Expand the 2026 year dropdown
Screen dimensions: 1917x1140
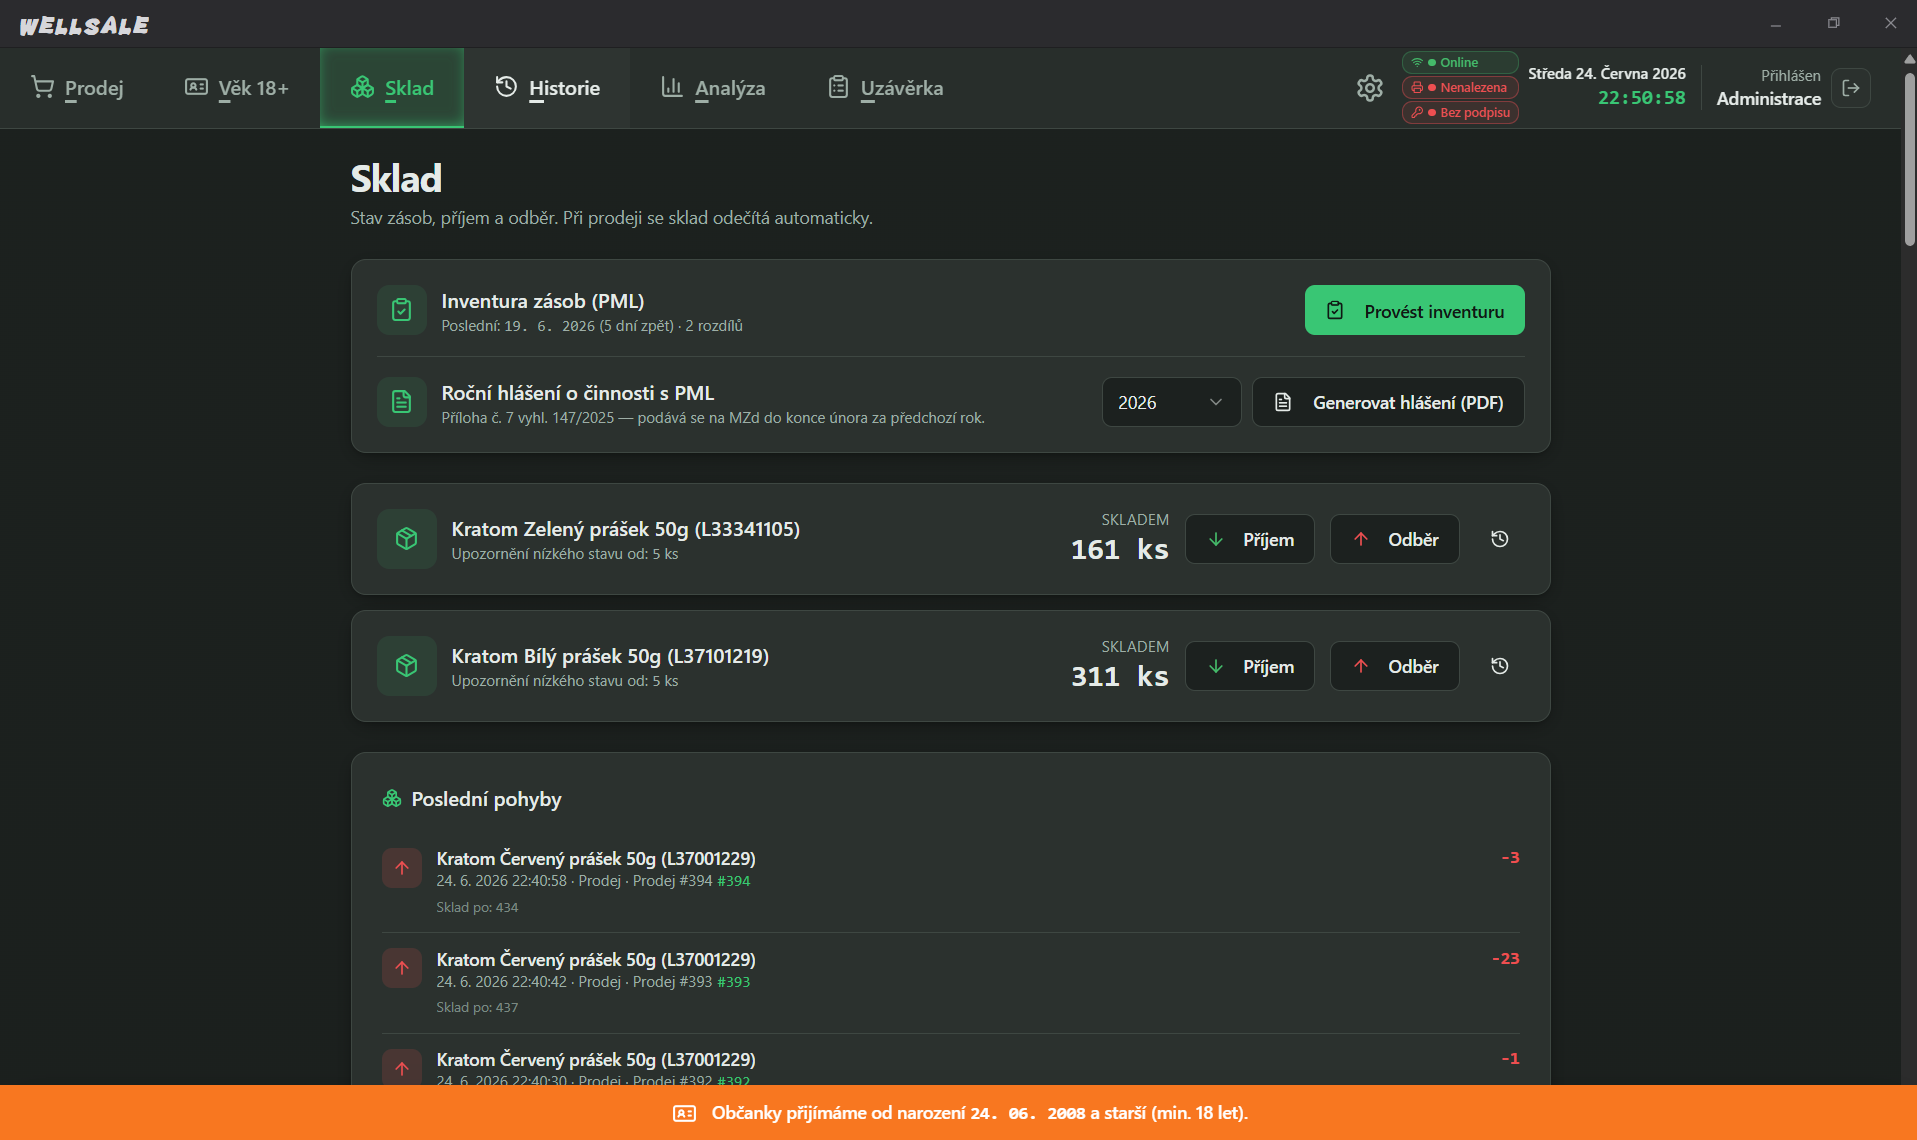tap(1171, 402)
